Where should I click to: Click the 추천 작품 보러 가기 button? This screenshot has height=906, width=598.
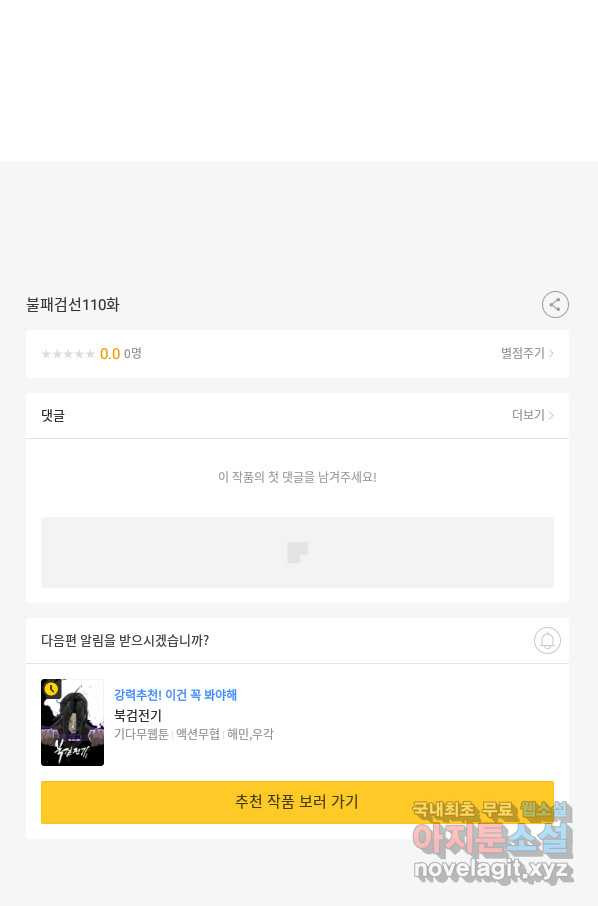coord(297,802)
